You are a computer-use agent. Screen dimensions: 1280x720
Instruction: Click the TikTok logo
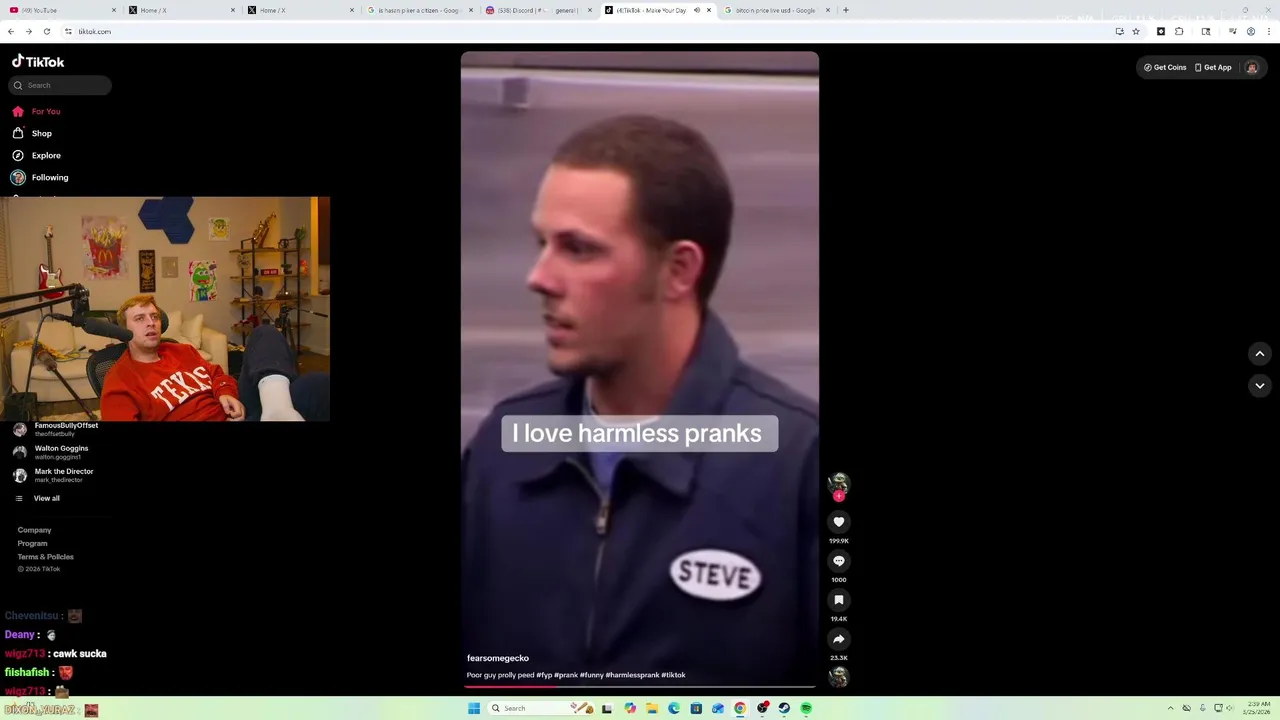point(38,61)
